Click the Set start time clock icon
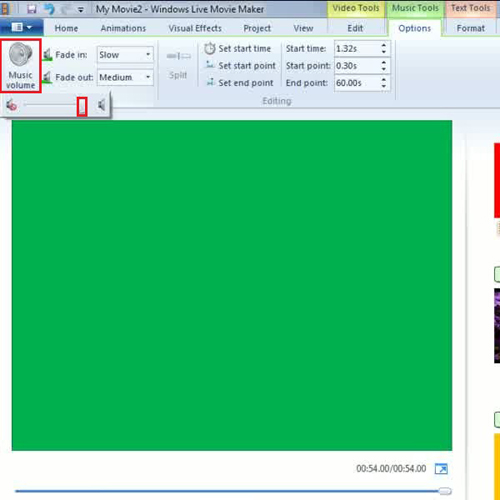The height and width of the screenshot is (500, 500). [210, 49]
